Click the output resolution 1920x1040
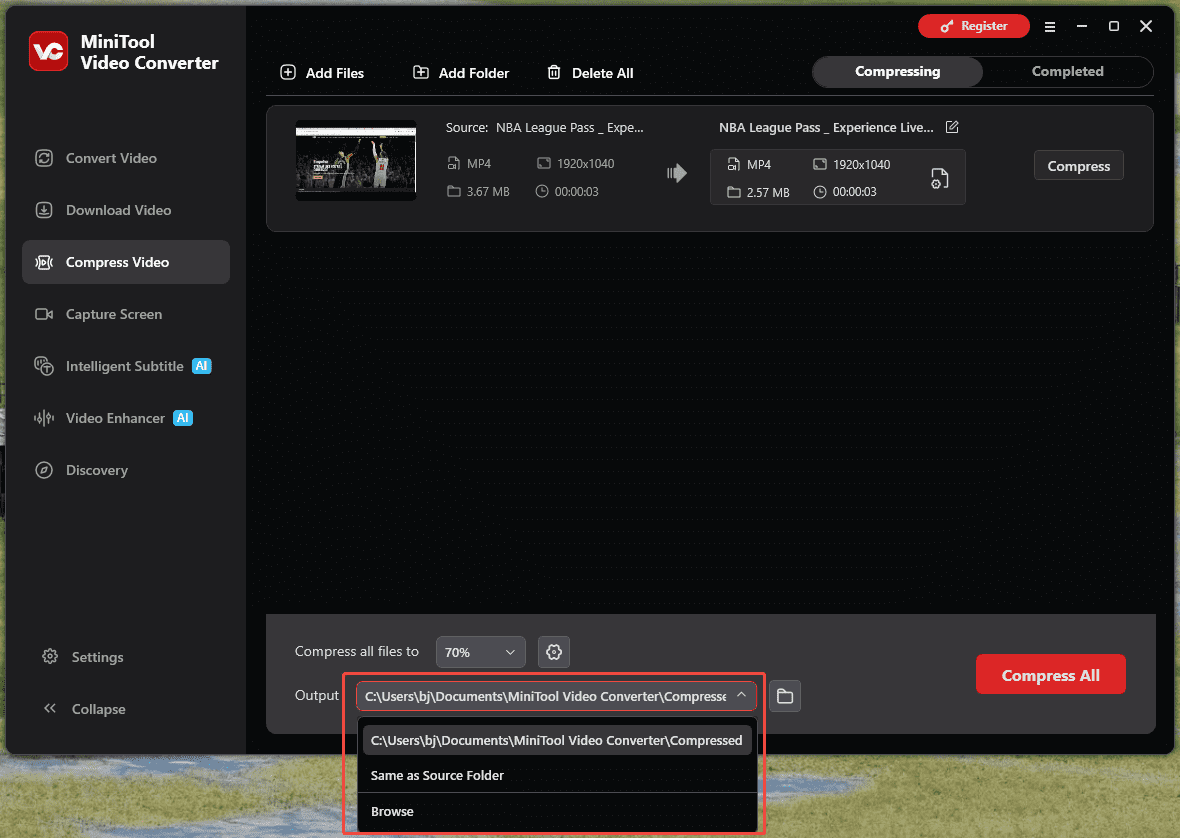1180x838 pixels. (861, 165)
